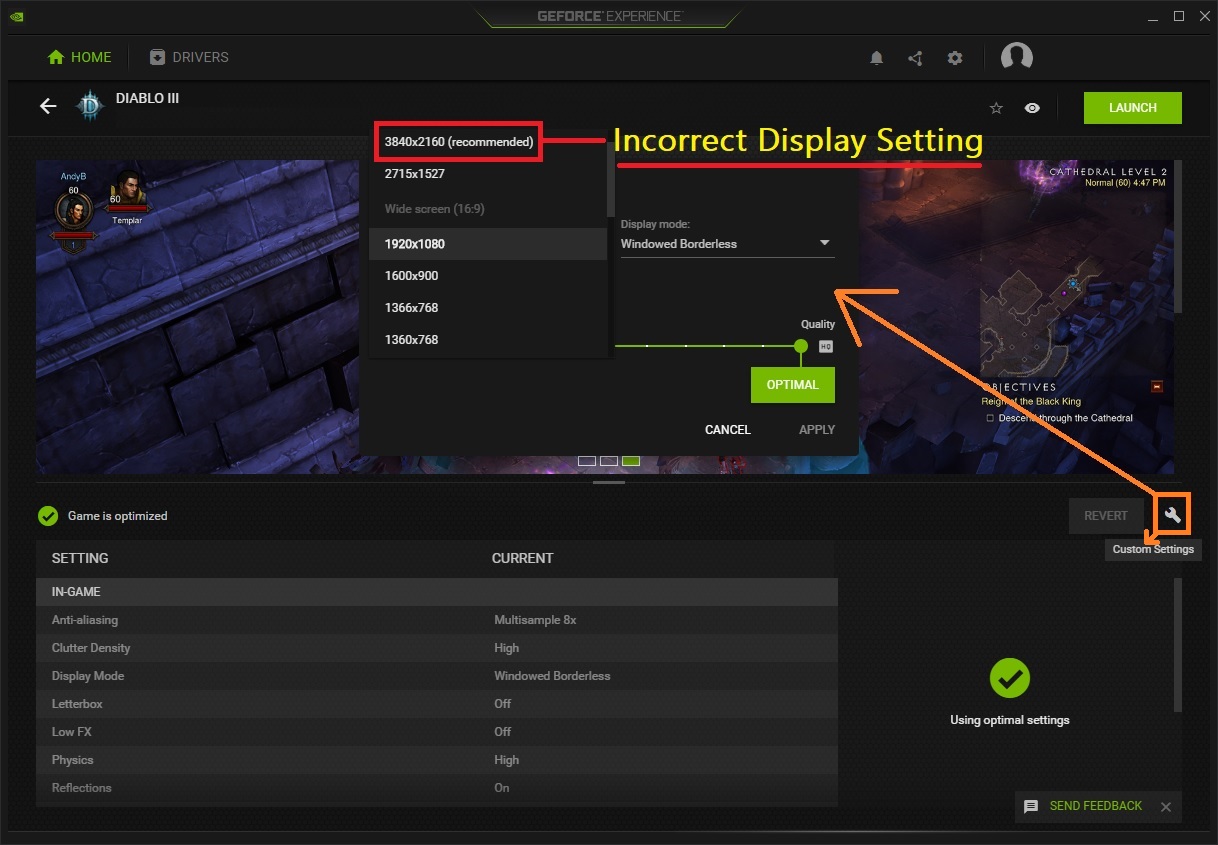Select first screenshot carousel indicator
Image resolution: width=1218 pixels, height=845 pixels.
click(x=587, y=461)
